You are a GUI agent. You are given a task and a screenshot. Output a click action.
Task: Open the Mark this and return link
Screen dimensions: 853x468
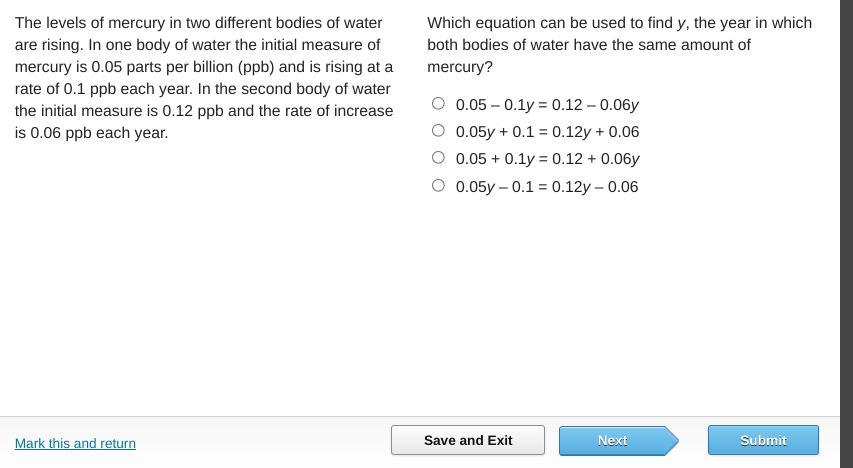coord(75,443)
